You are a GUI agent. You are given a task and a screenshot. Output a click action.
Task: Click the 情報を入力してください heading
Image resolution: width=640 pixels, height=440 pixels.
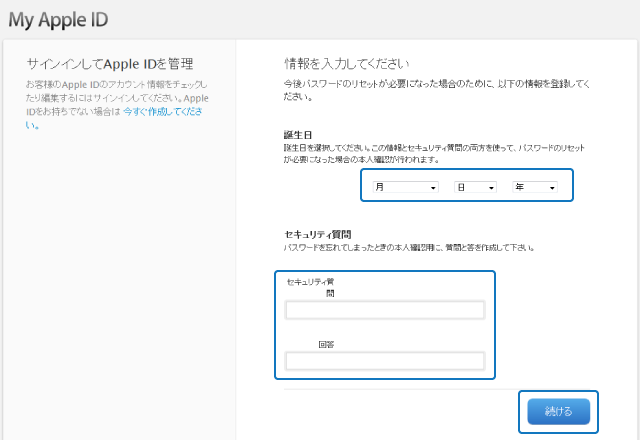[346, 64]
